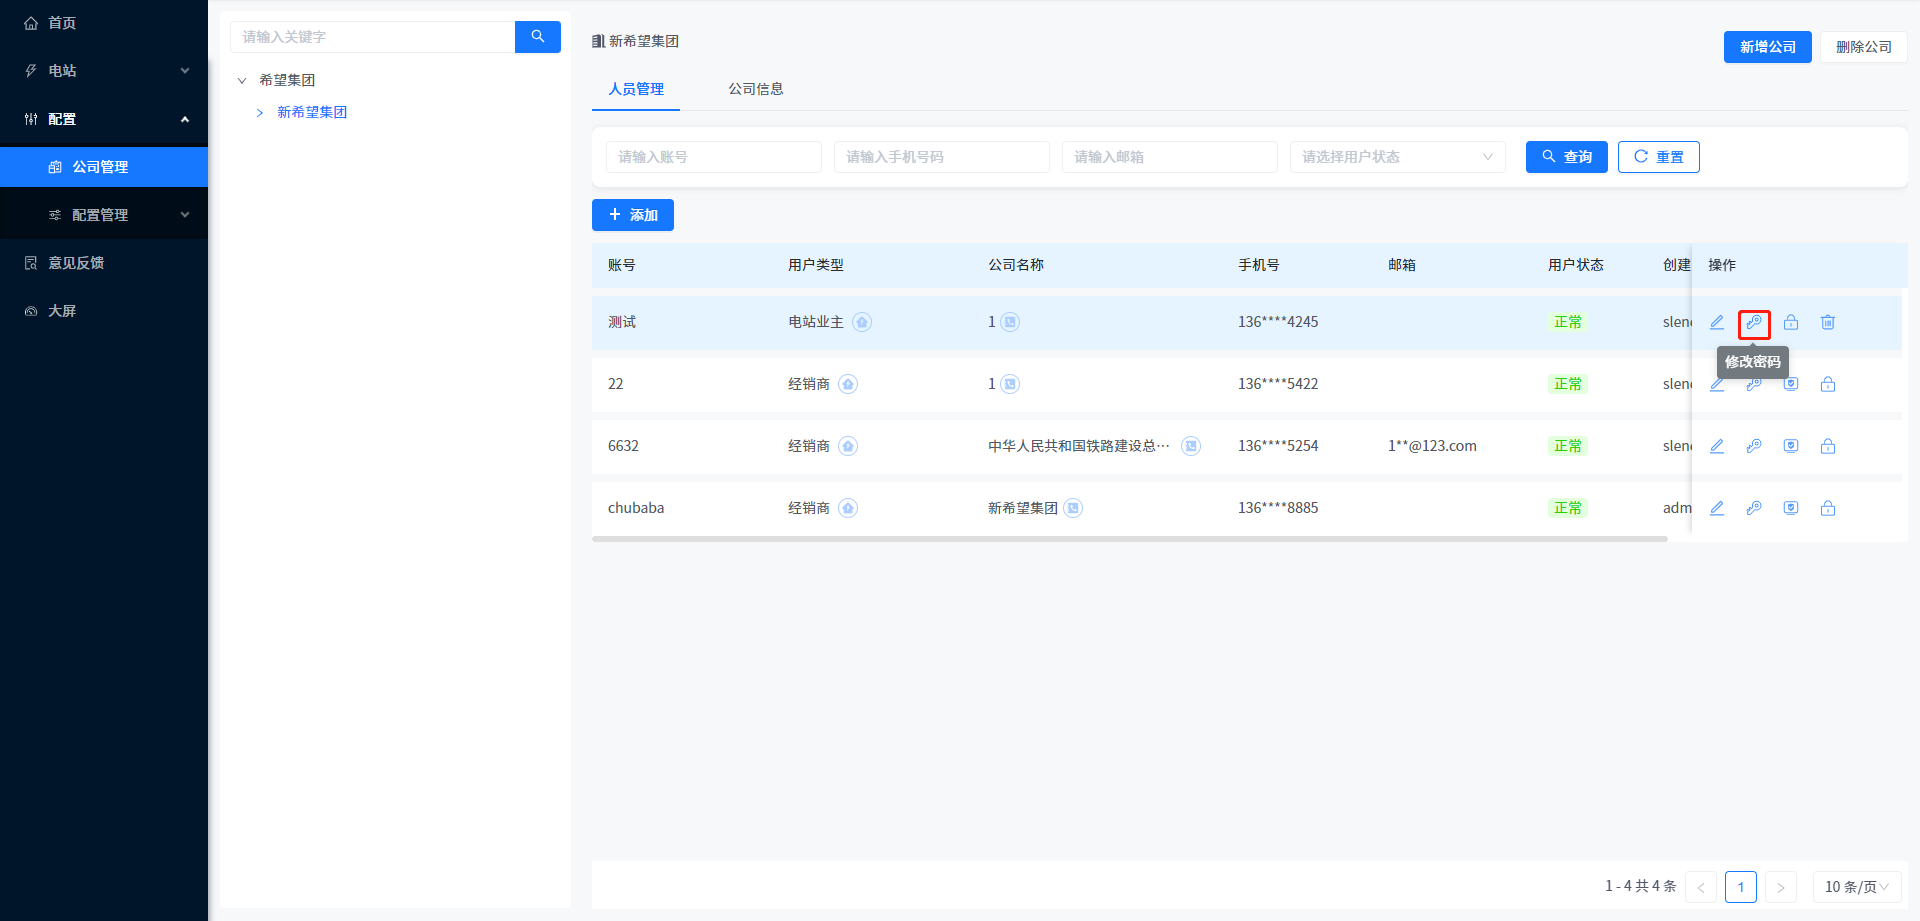Click the edit pencil icon for account 6632

[x=1717, y=446]
